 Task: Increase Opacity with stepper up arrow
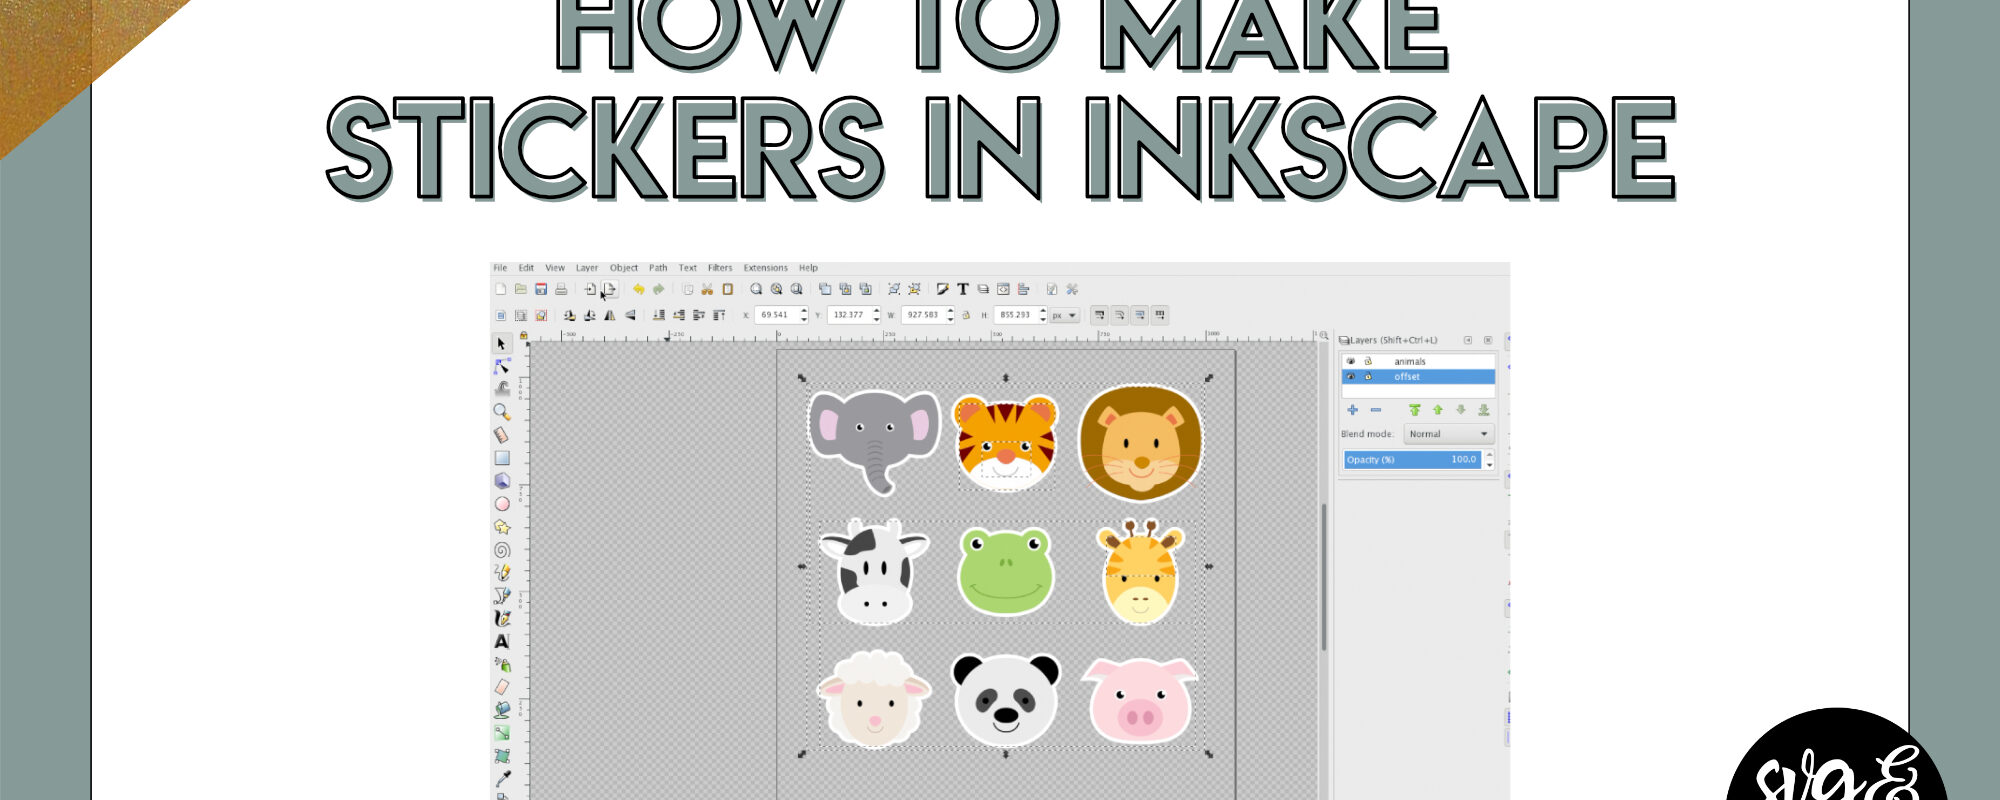(1489, 455)
